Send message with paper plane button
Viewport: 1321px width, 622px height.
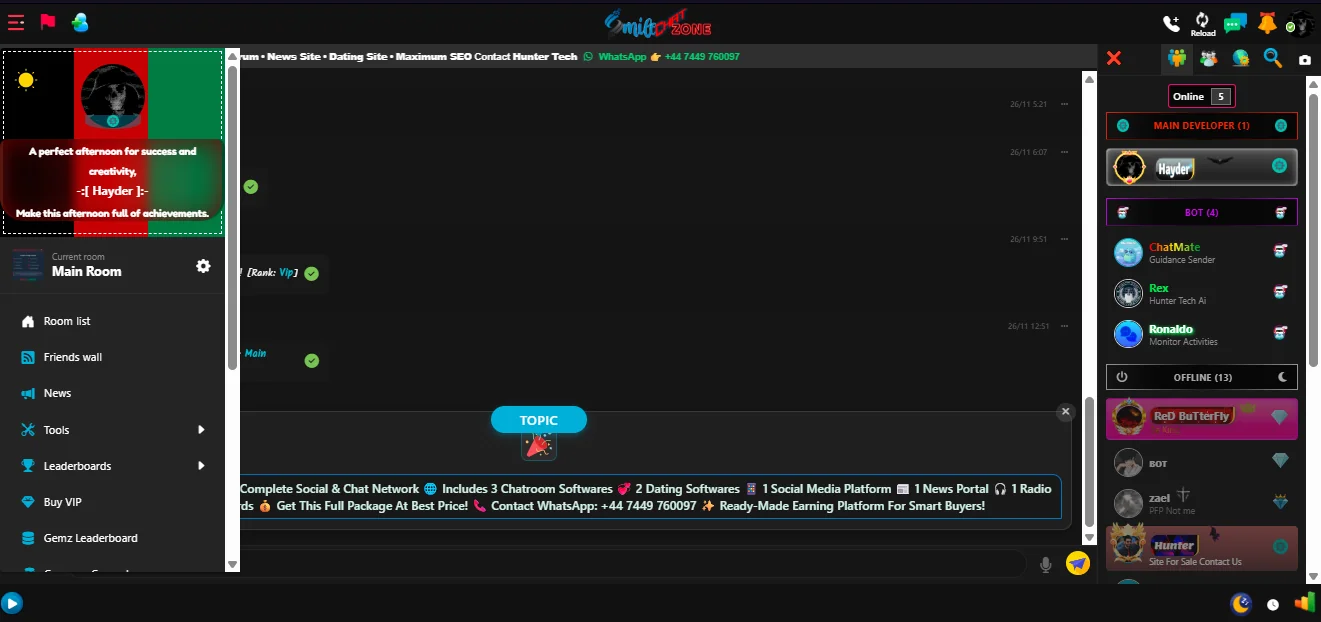(1077, 564)
